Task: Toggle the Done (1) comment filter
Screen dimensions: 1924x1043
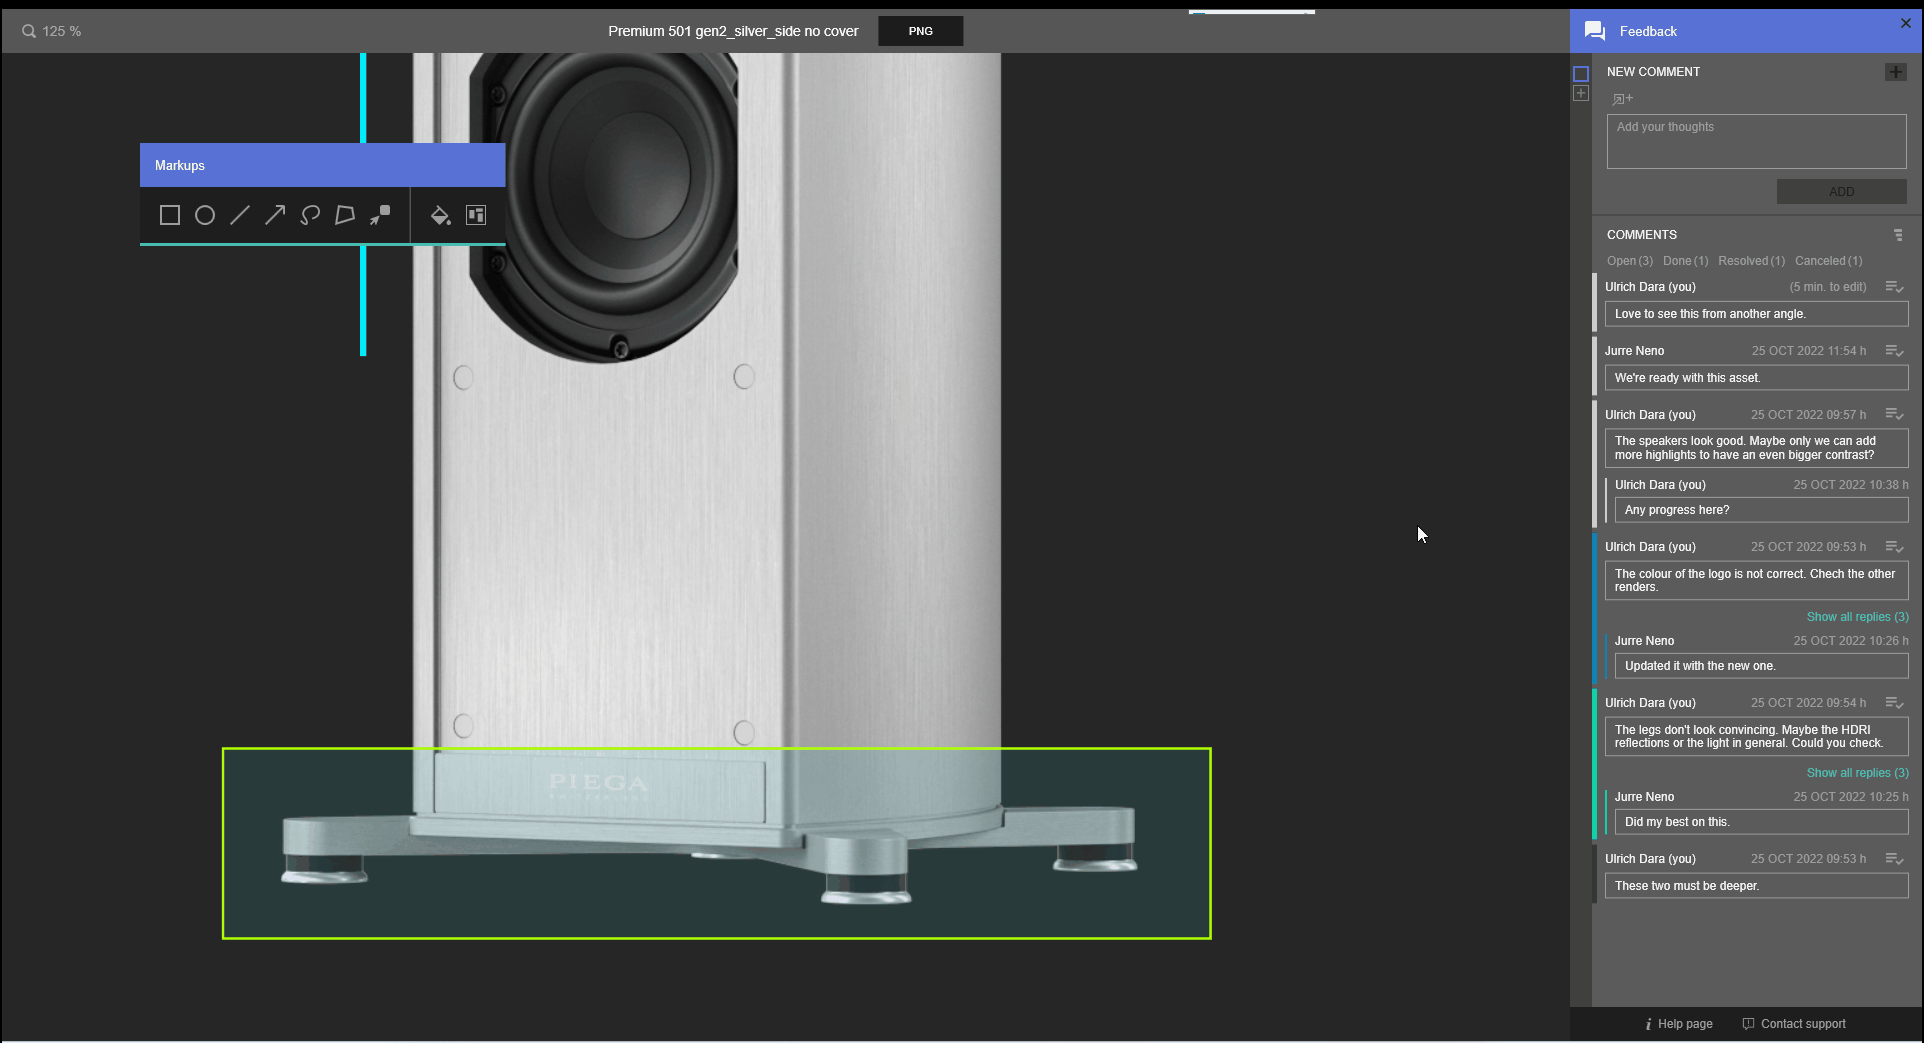Action: 1685,261
